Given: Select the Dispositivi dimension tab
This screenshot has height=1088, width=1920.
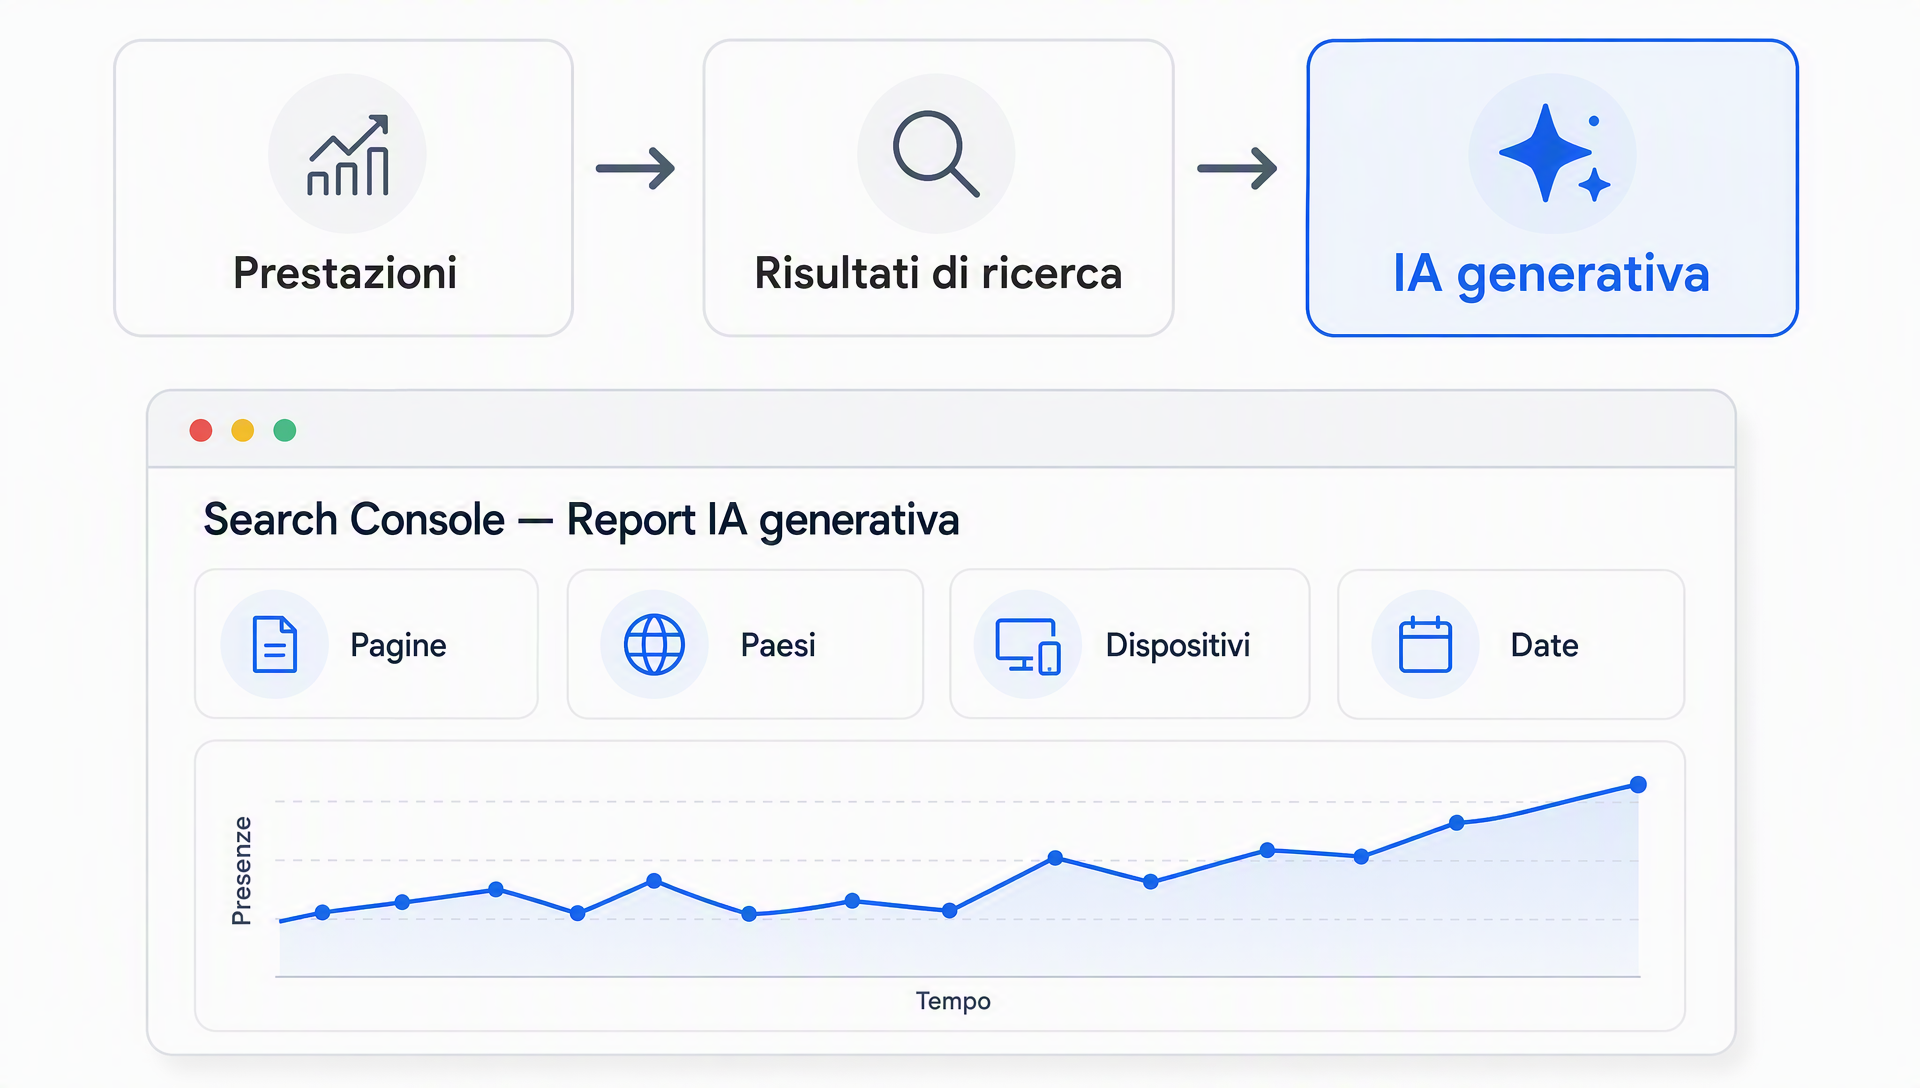Looking at the screenshot, I should pyautogui.click(x=1130, y=644).
